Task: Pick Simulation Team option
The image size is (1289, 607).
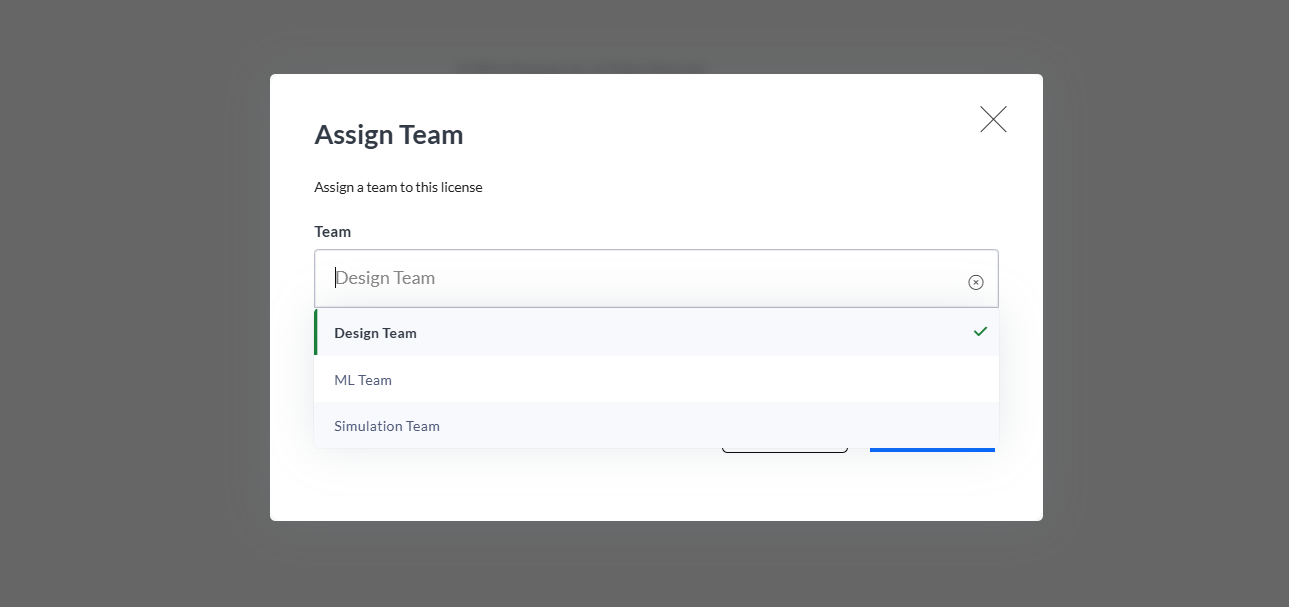Action: point(656,426)
